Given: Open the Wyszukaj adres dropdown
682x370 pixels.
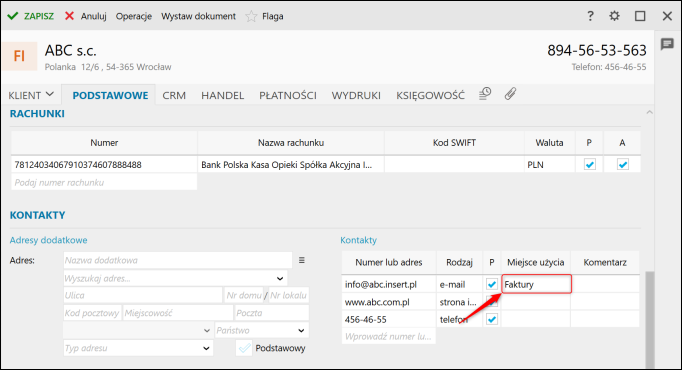Looking at the screenshot, I should point(280,278).
